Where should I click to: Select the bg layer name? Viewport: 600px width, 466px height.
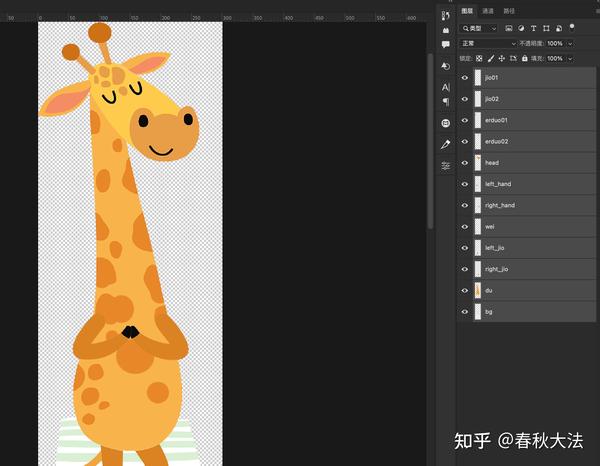pyautogui.click(x=489, y=312)
